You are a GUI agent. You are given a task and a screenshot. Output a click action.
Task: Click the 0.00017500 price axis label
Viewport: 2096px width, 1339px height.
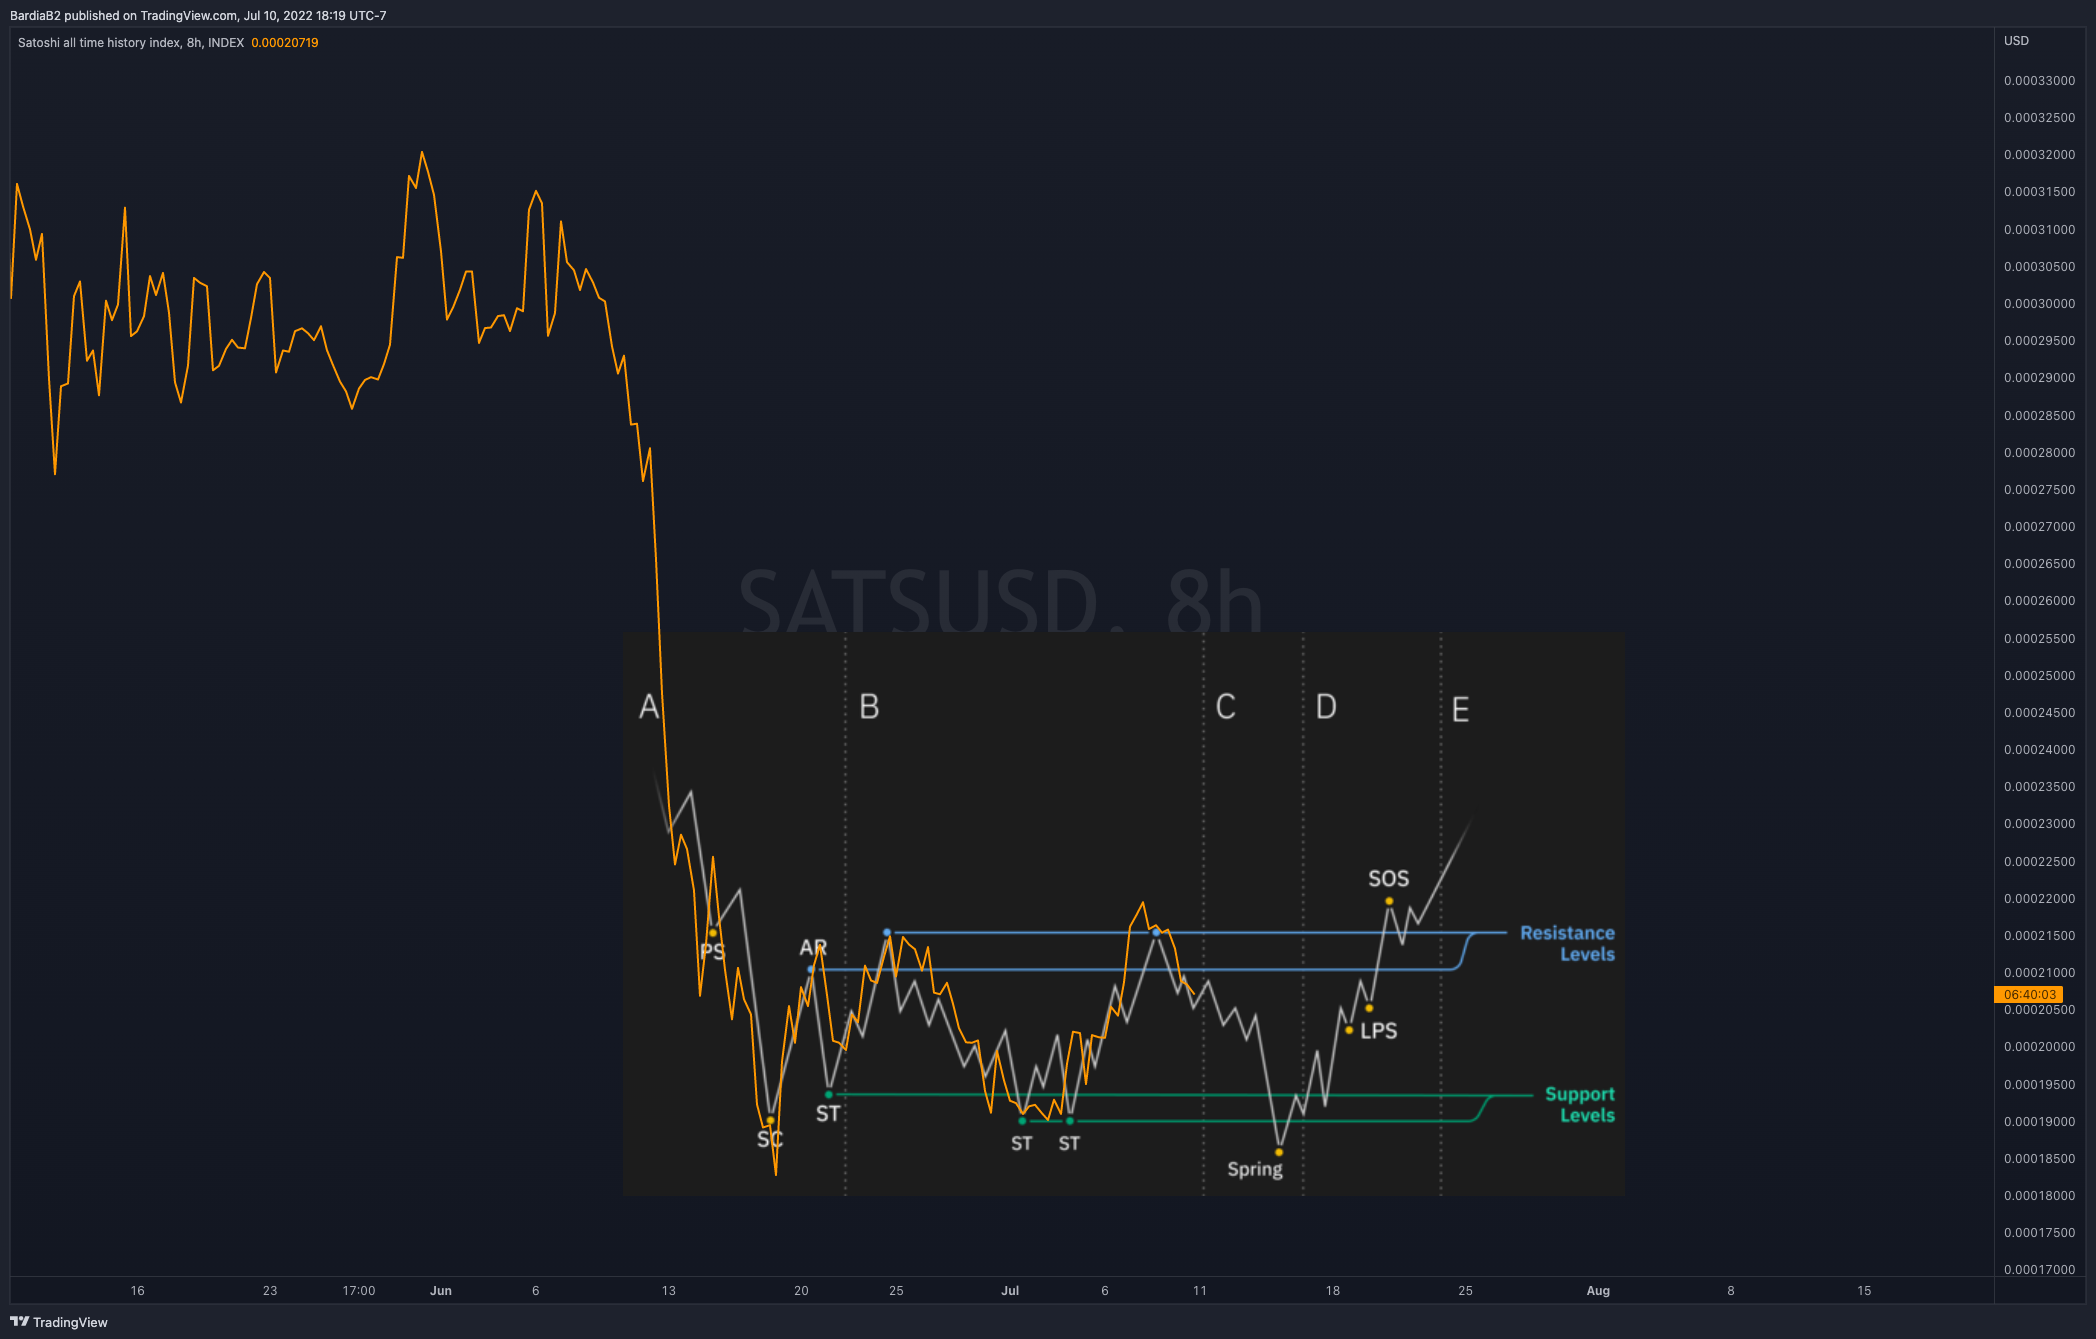pos(2039,1233)
